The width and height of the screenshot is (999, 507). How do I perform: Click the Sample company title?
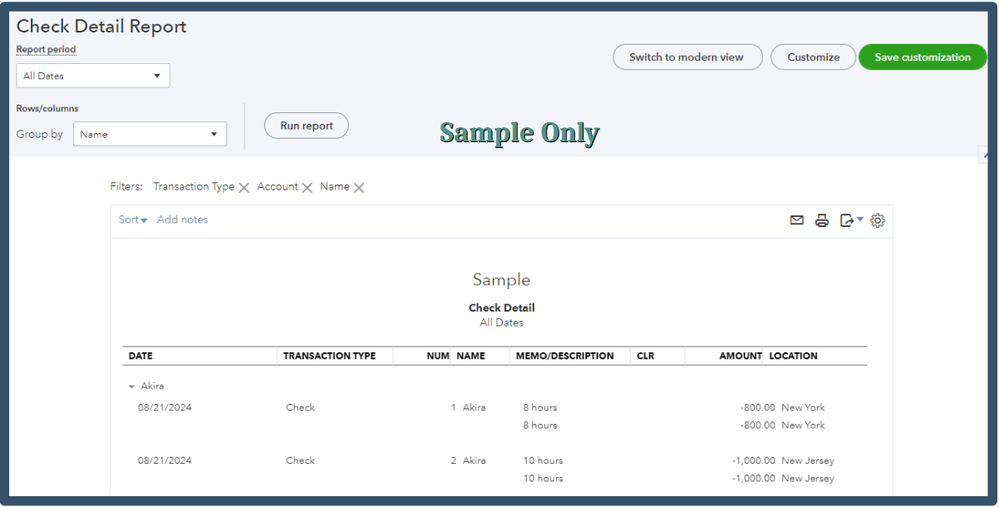[501, 280]
